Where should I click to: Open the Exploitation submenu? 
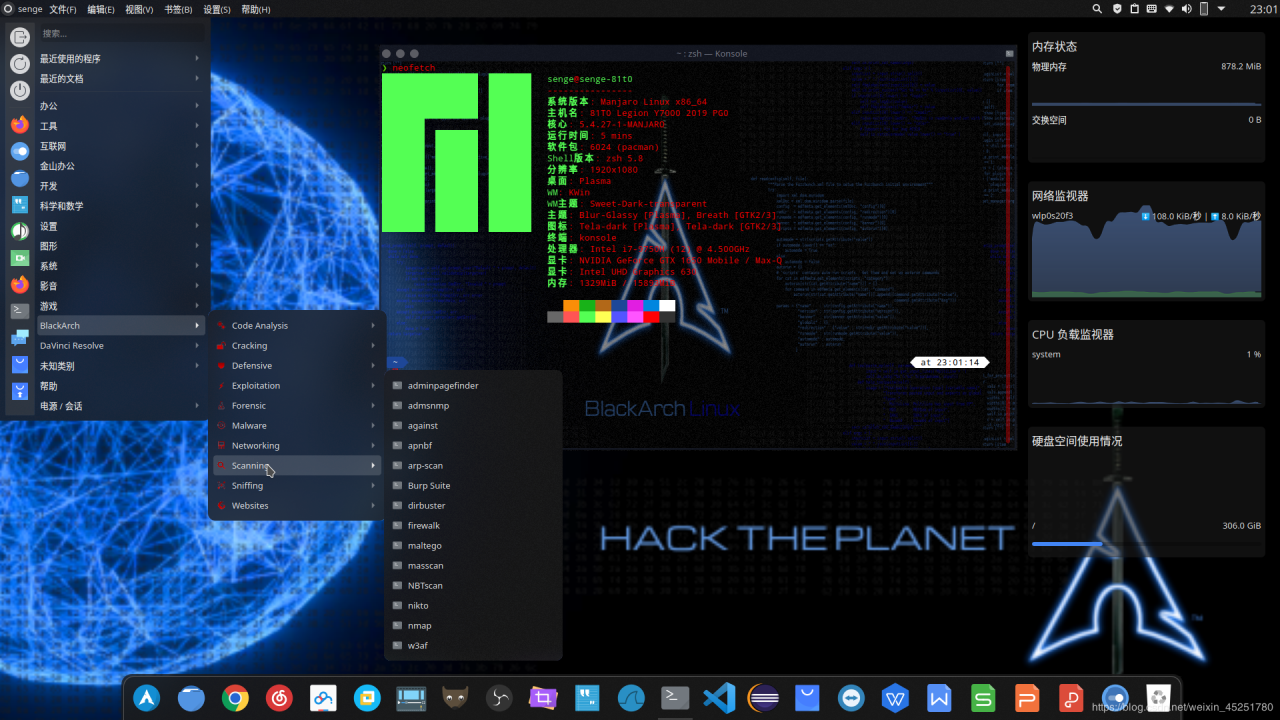pyautogui.click(x=297, y=386)
